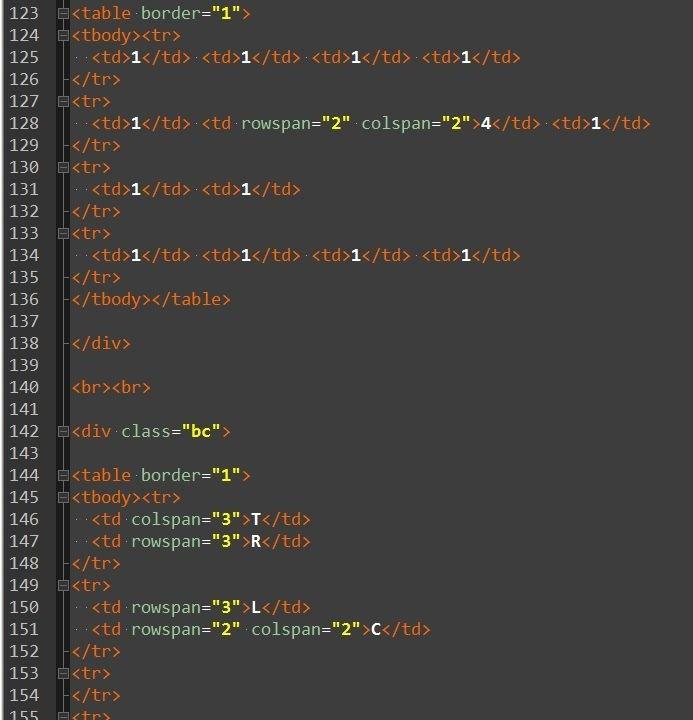Click the "bc" class value on line 142
Screen dimensions: 693x720
[x=201, y=432]
